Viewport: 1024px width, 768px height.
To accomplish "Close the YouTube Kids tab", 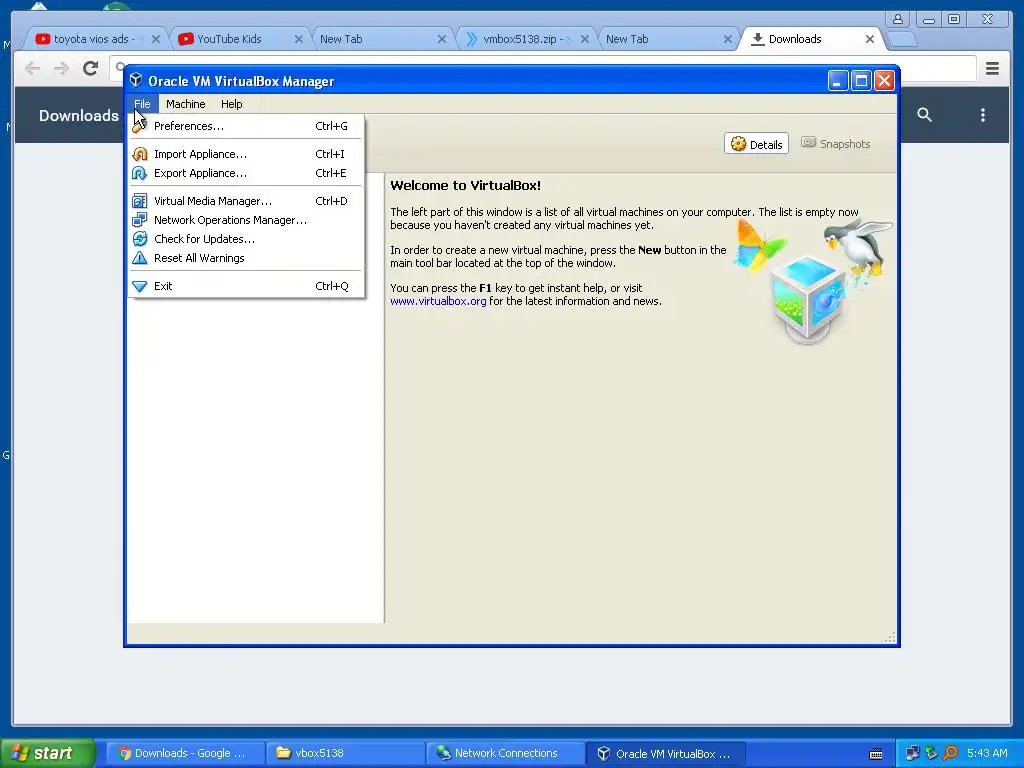I will click(x=298, y=39).
